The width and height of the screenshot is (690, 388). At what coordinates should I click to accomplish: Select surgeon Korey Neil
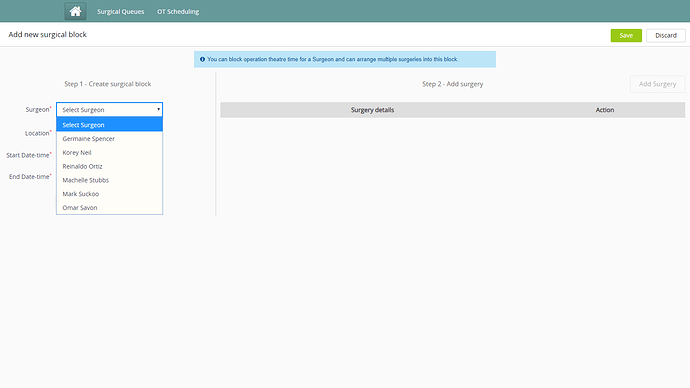pos(110,153)
